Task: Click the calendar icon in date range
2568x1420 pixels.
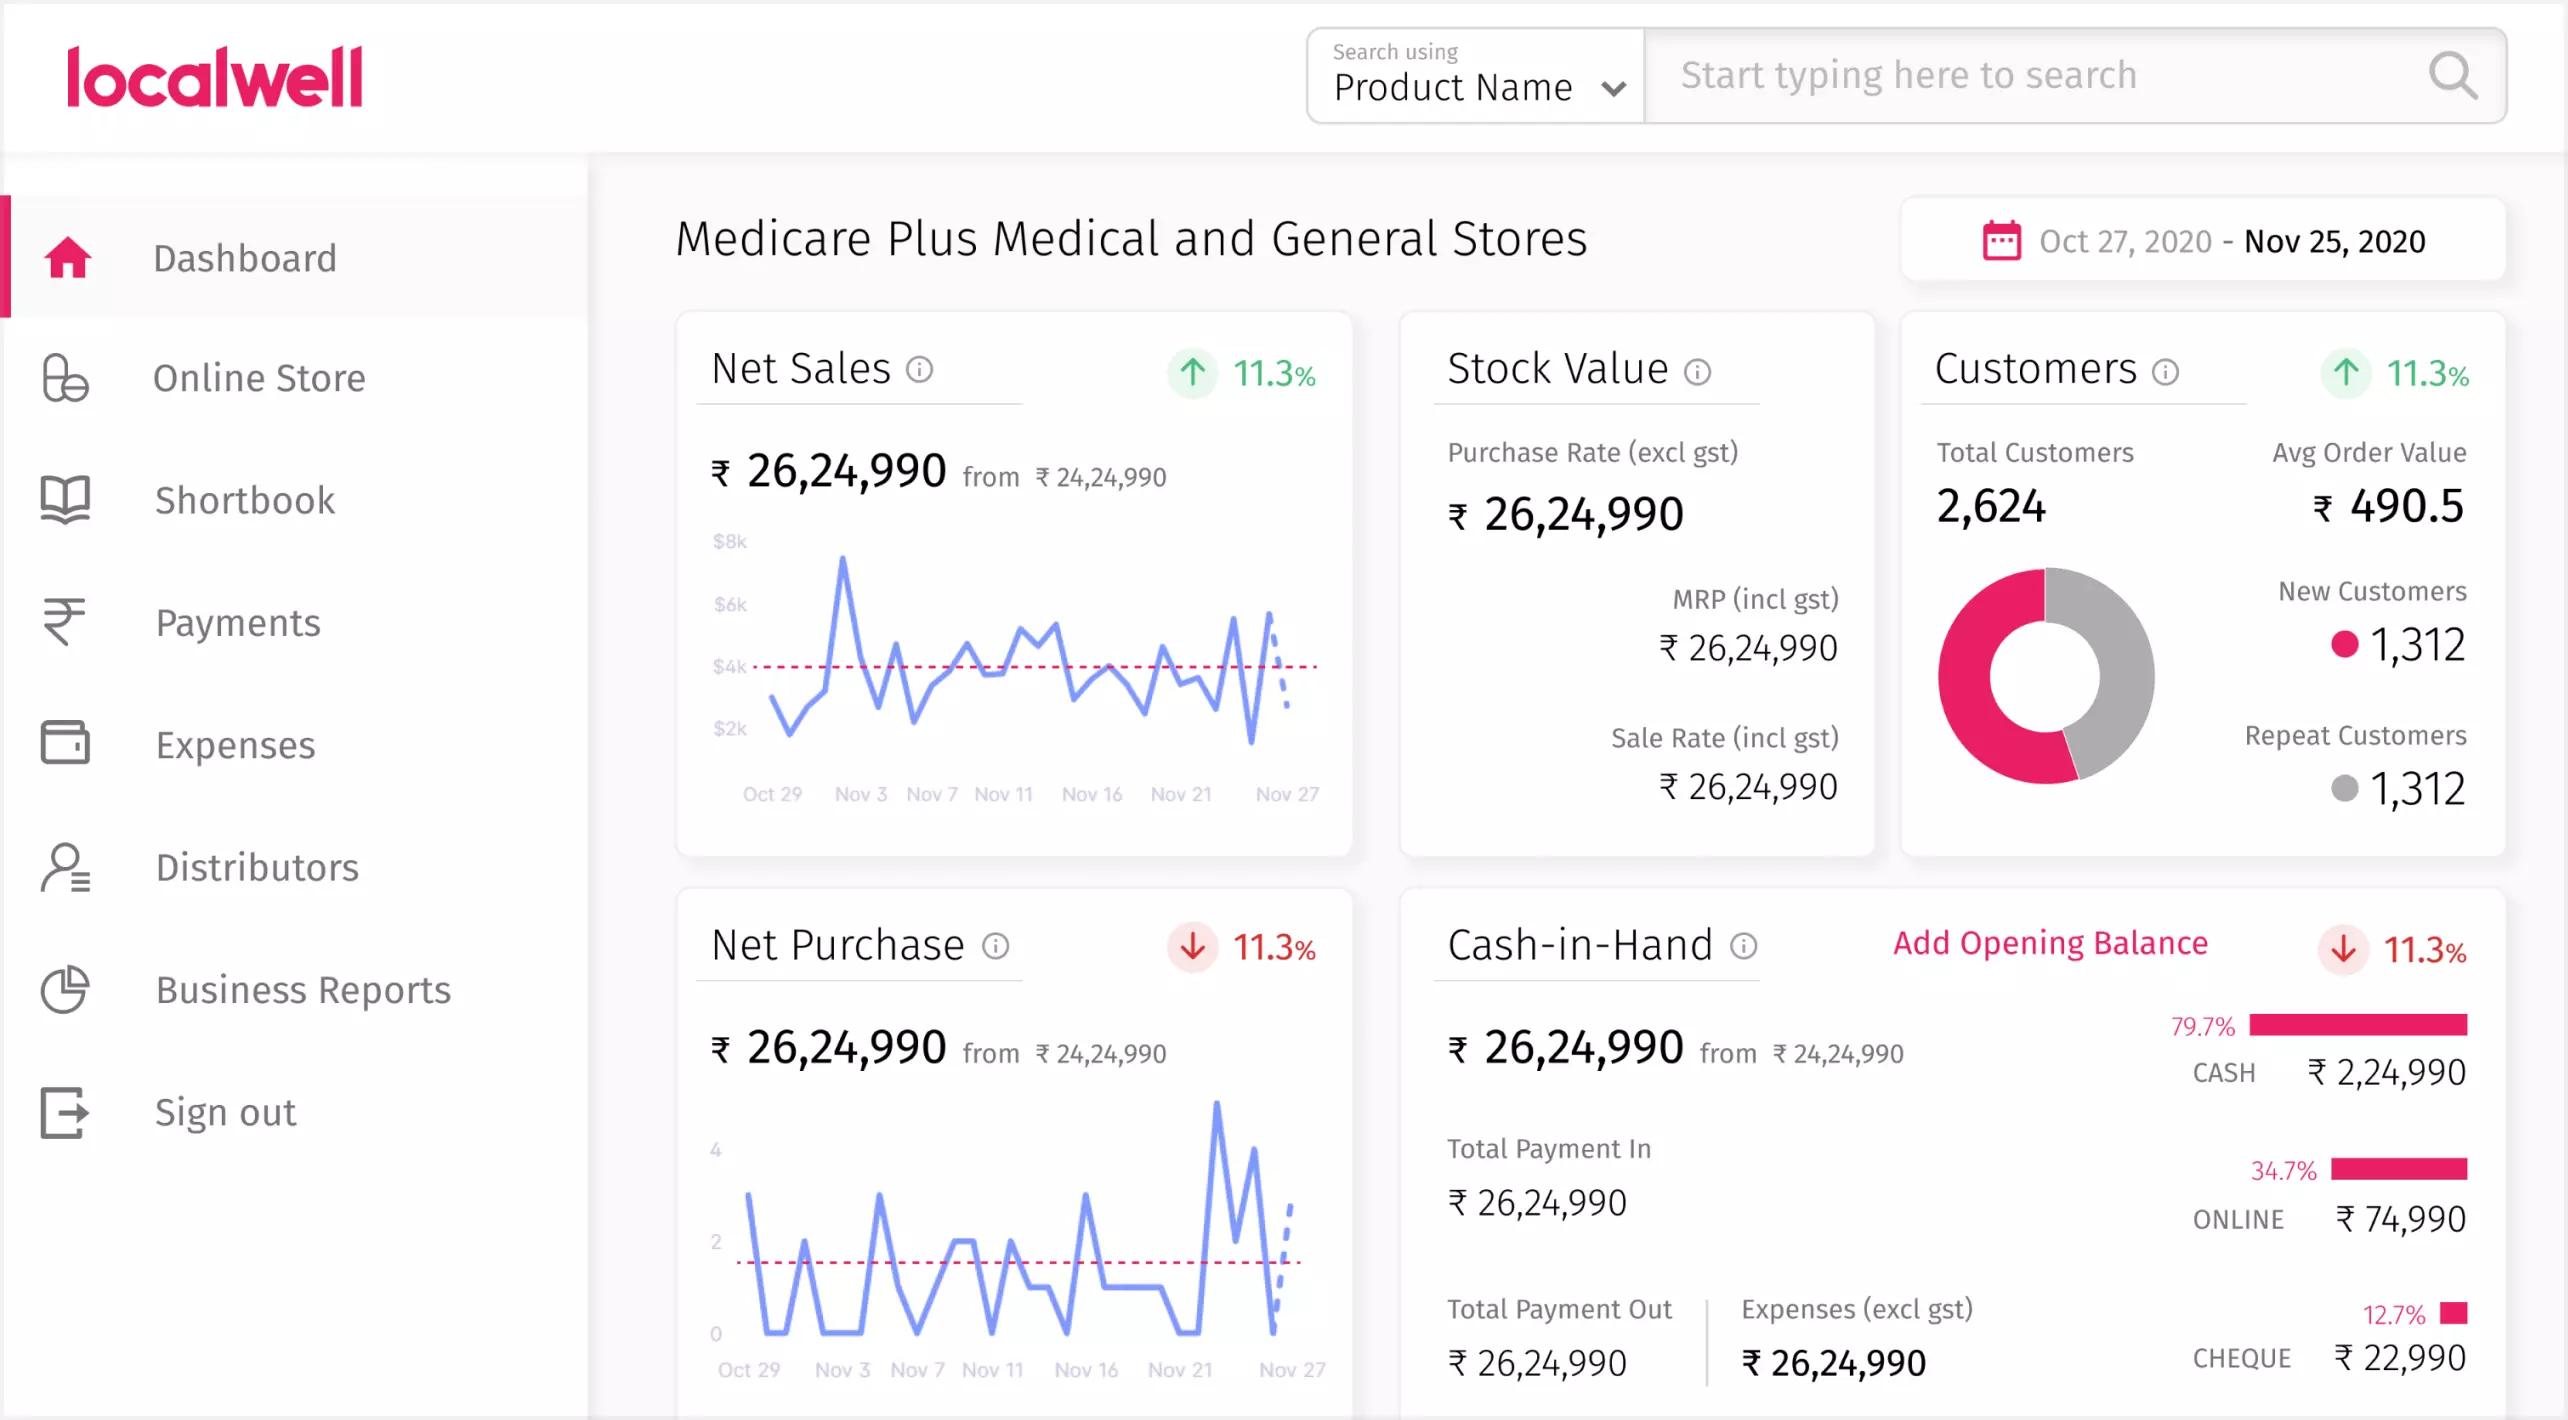Action: (x=2001, y=241)
